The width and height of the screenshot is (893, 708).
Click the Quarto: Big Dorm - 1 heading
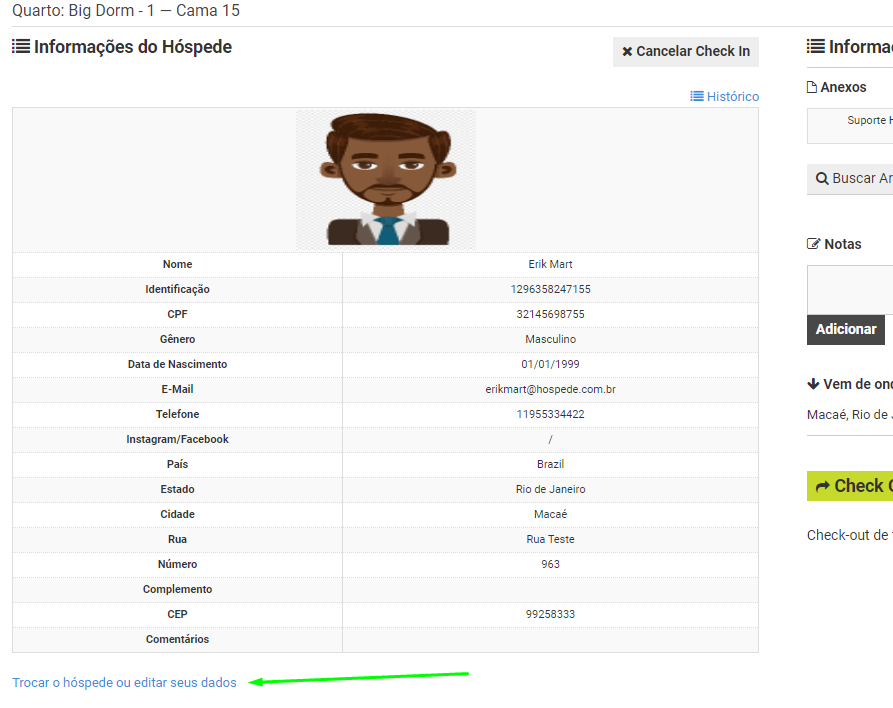126,11
